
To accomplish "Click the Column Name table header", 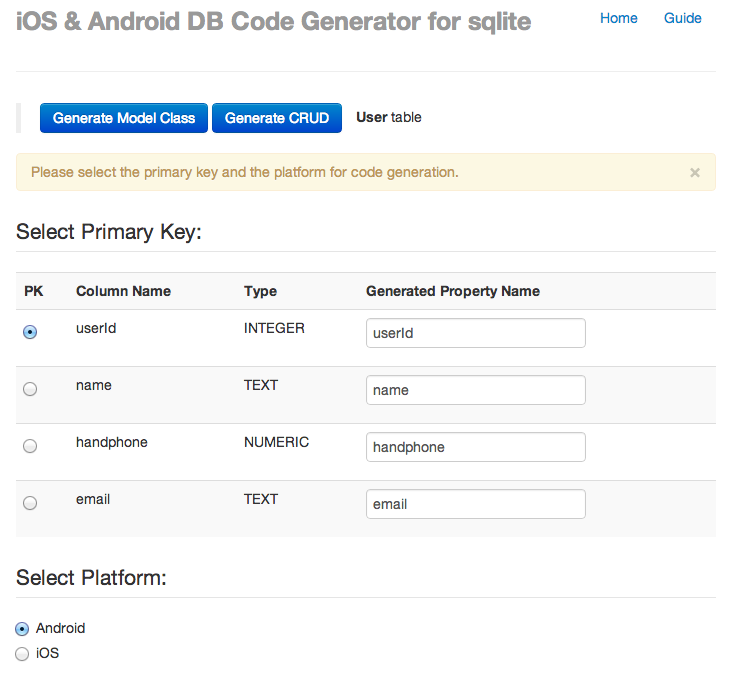I will tap(123, 291).
